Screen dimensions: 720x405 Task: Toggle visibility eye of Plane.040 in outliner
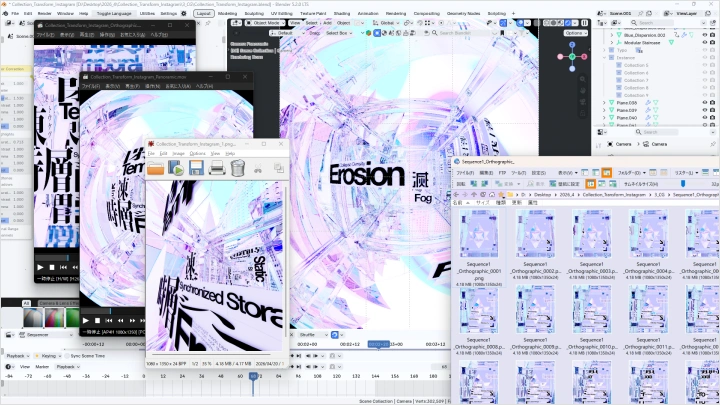point(705,118)
